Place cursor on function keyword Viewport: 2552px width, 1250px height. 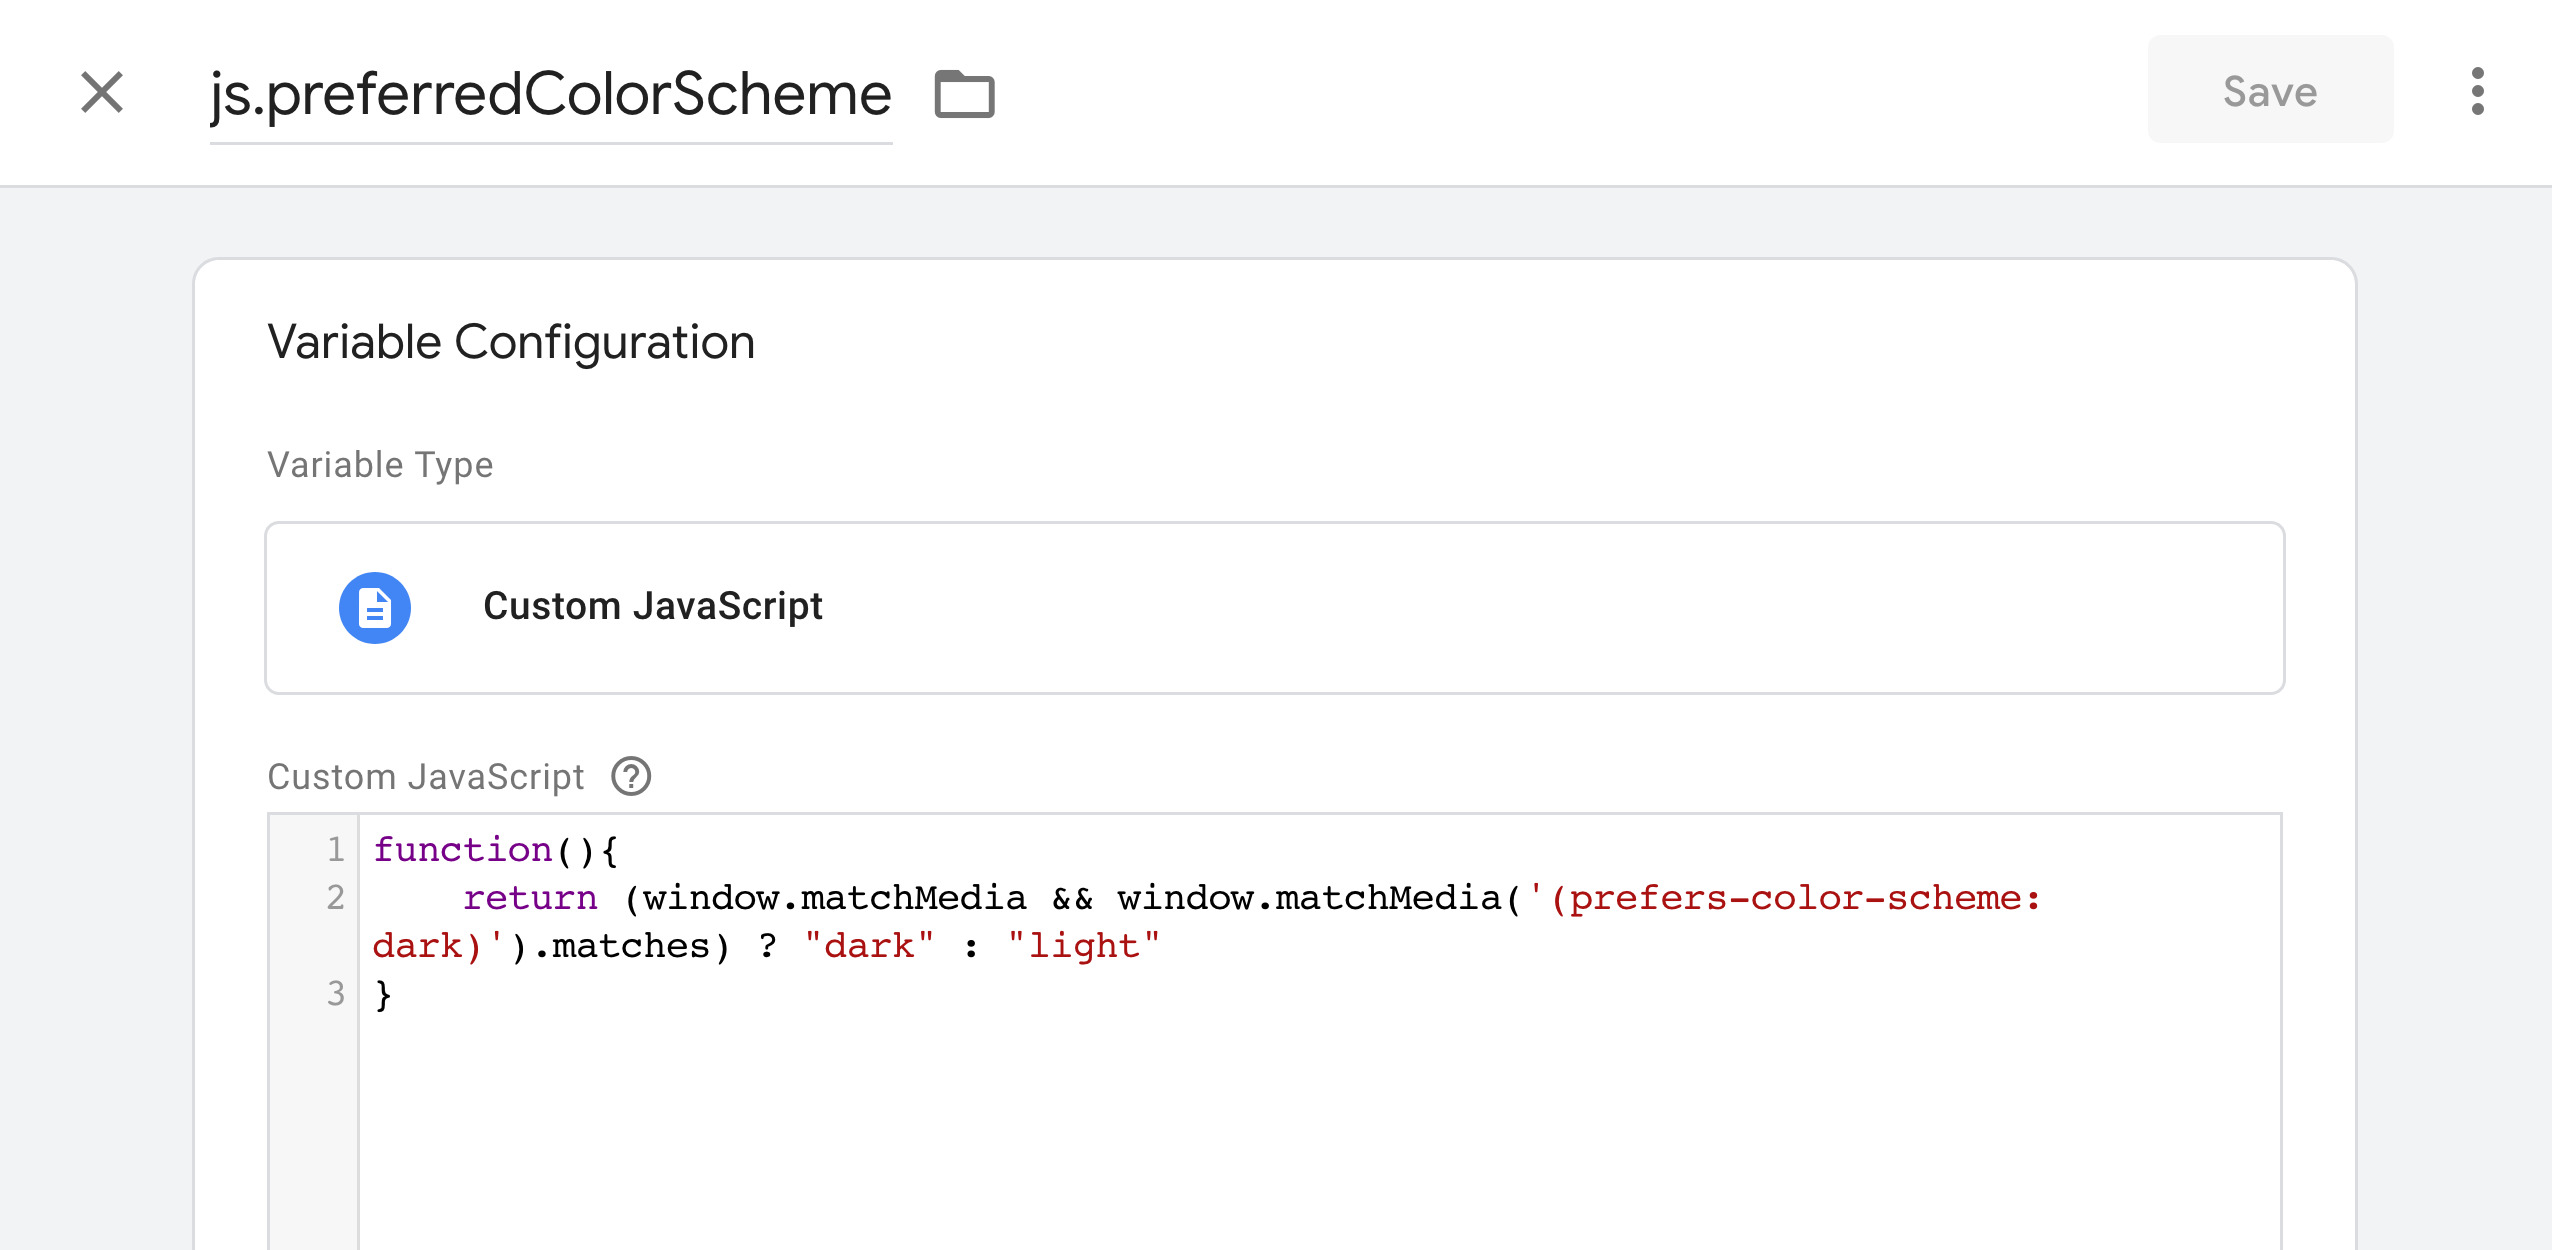point(462,850)
